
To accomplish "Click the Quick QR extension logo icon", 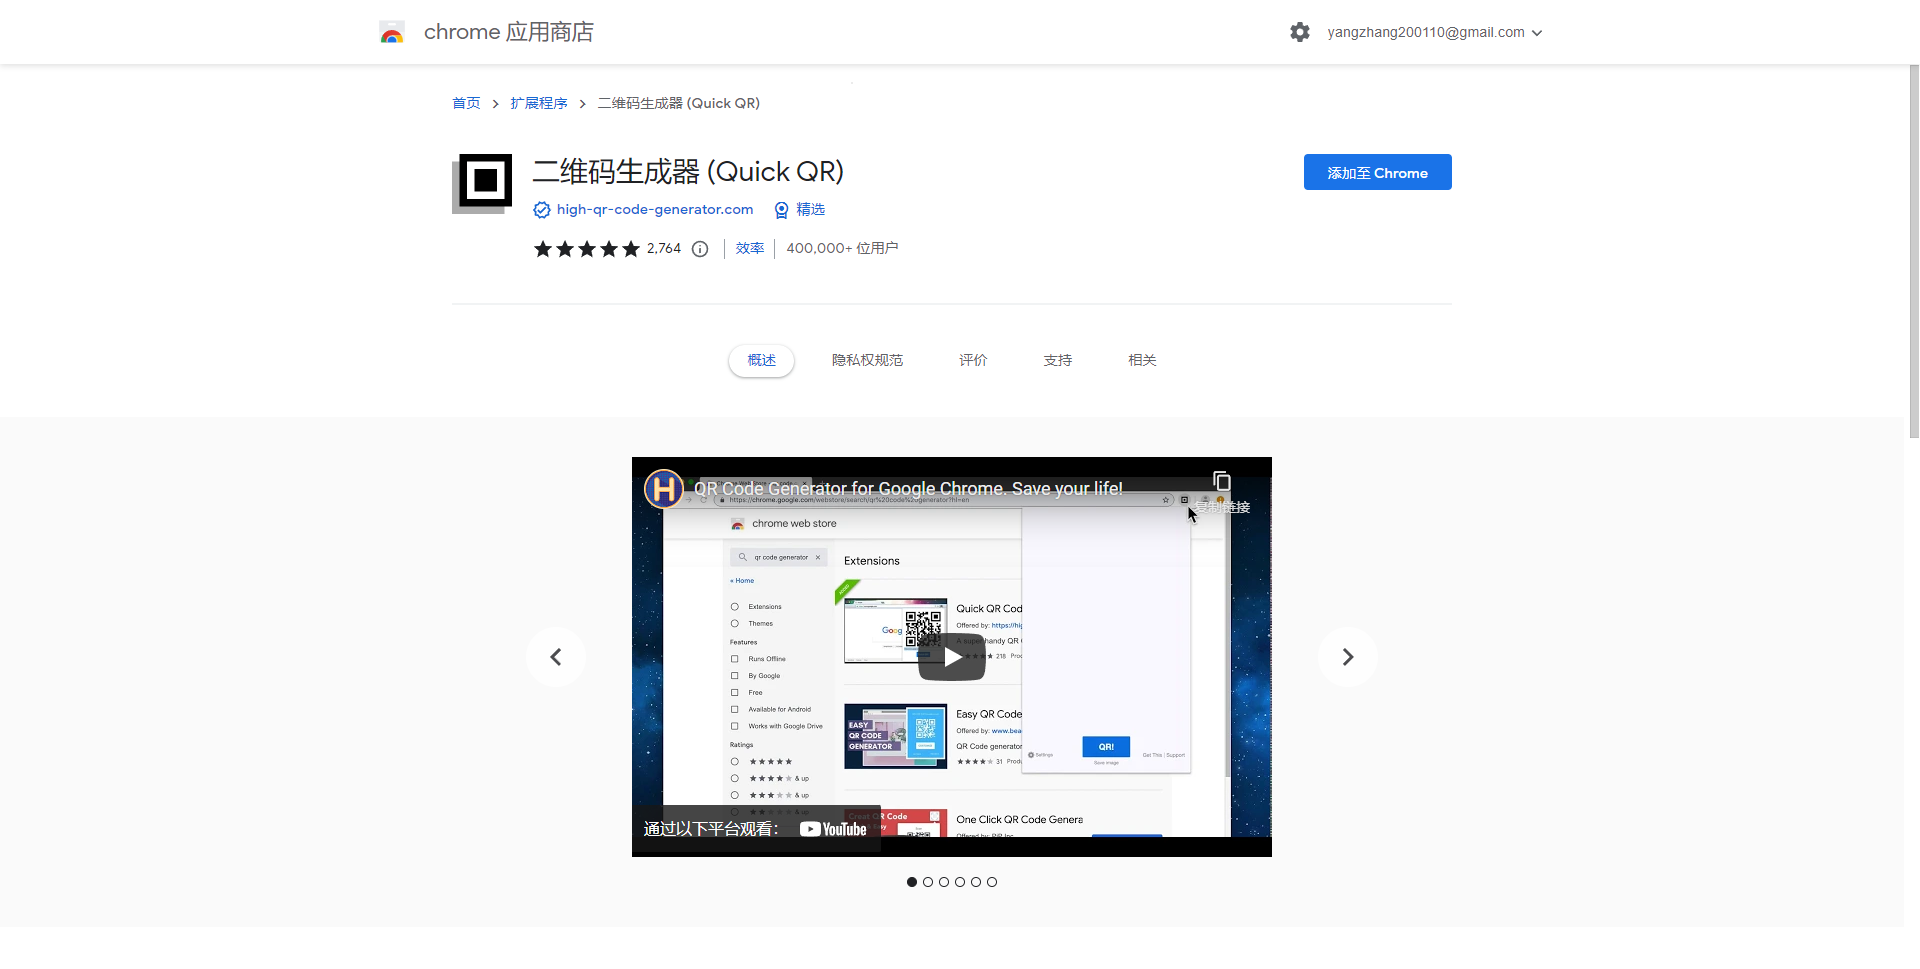I will click(x=482, y=183).
